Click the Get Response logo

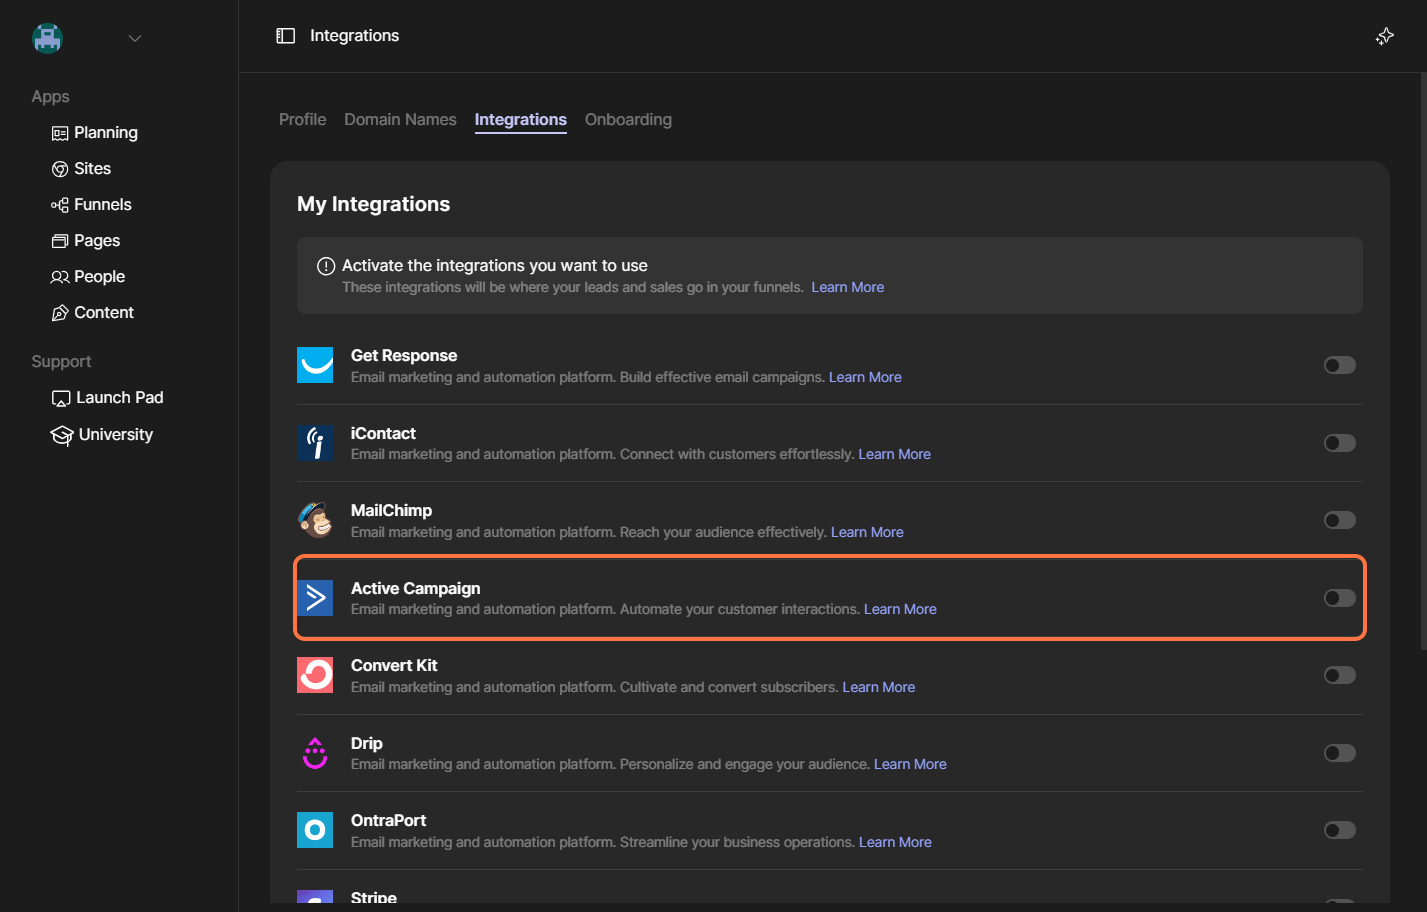pyautogui.click(x=315, y=365)
